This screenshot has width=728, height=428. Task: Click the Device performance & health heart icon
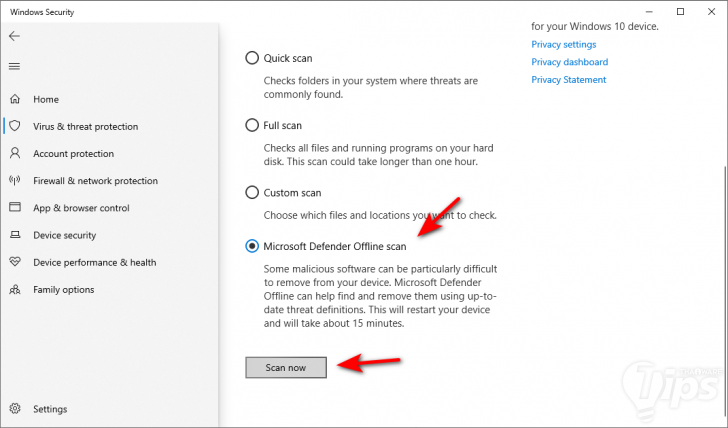click(14, 262)
